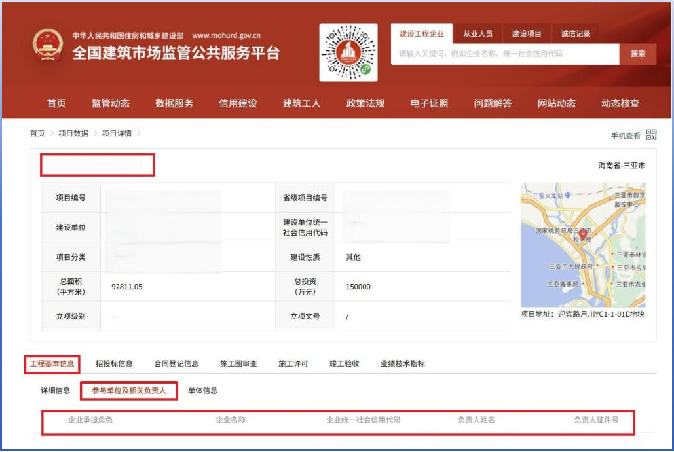Click the 项目编号 row label
674x452 pixels.
(70, 198)
